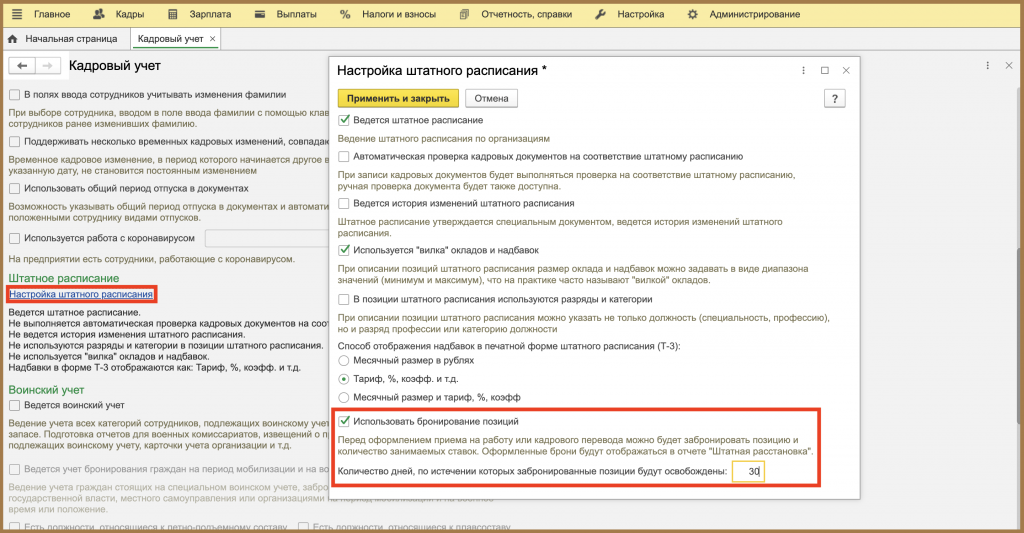Go back with the left arrow button
Viewport: 1024px width, 533px height.
click(x=22, y=65)
